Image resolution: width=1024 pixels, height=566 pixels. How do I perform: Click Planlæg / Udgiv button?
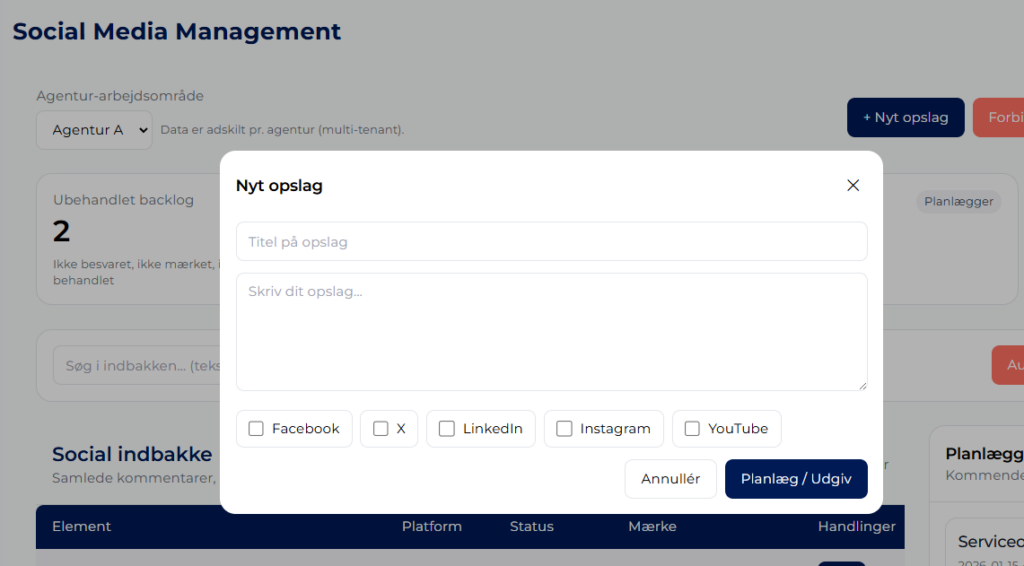[x=795, y=479]
